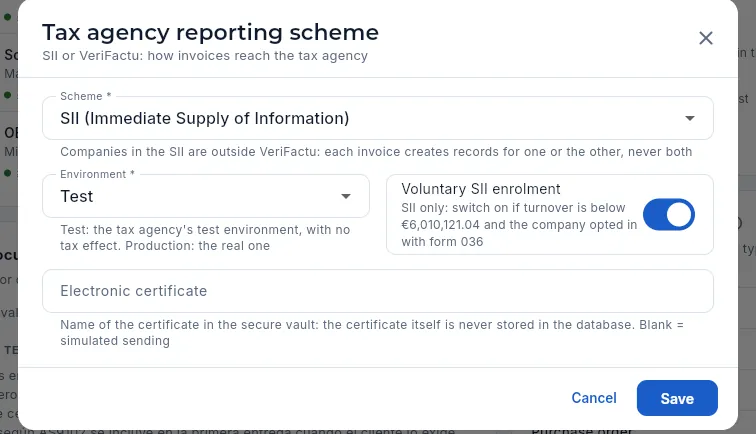This screenshot has width=756, height=434.
Task: Save the reporting scheme settings
Action: (x=677, y=398)
